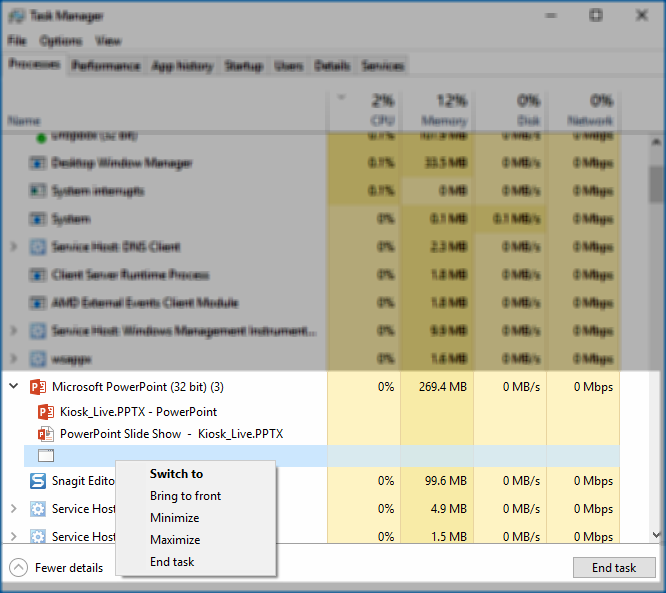This screenshot has height=593, width=666.
Task: Collapse the Microsoft PowerPoint process group
Action: (14, 386)
